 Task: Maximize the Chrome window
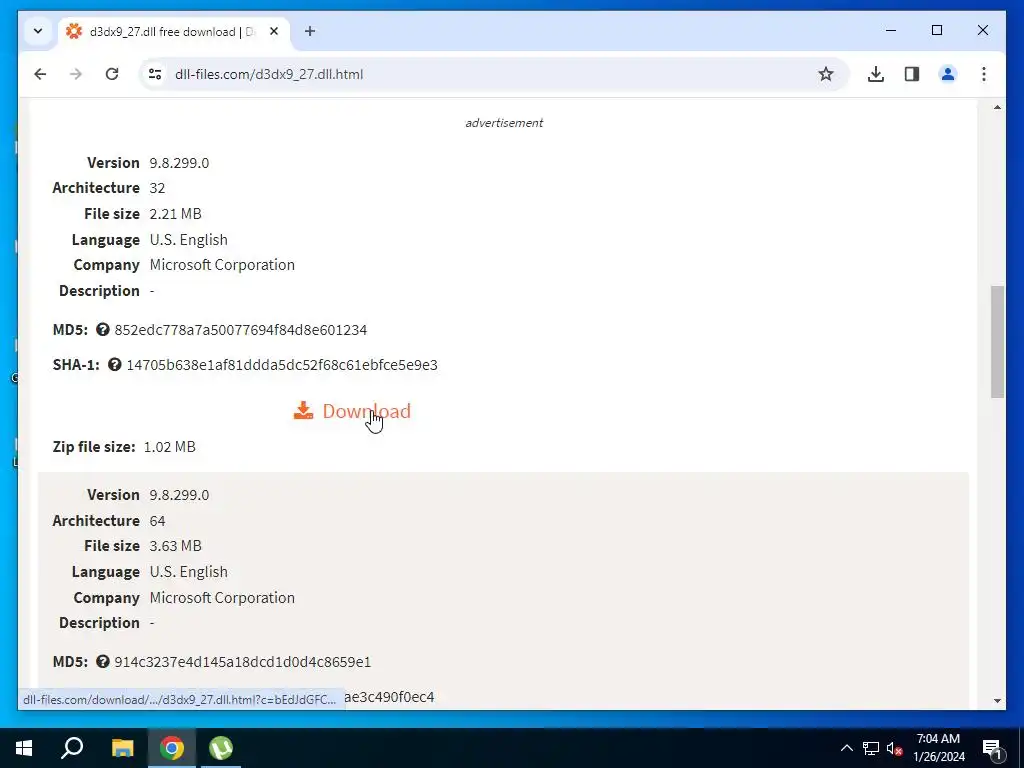(936, 30)
